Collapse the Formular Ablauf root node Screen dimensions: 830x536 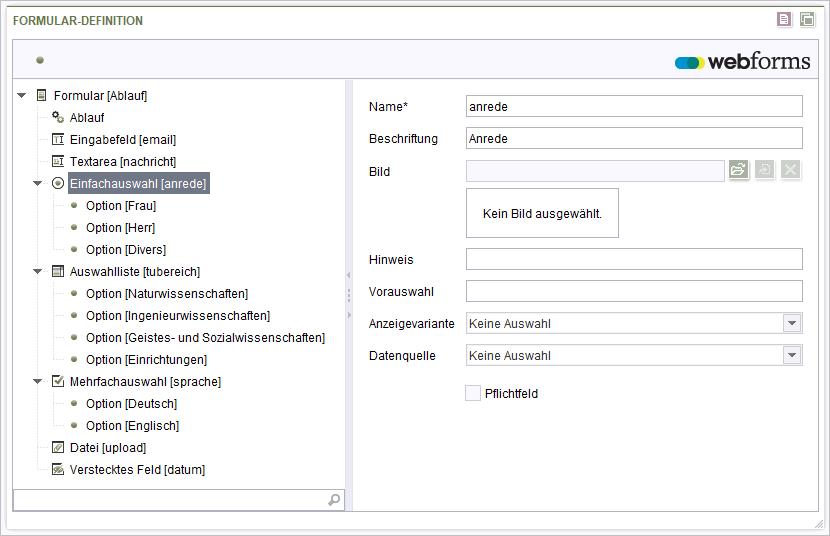pyautogui.click(x=22, y=96)
